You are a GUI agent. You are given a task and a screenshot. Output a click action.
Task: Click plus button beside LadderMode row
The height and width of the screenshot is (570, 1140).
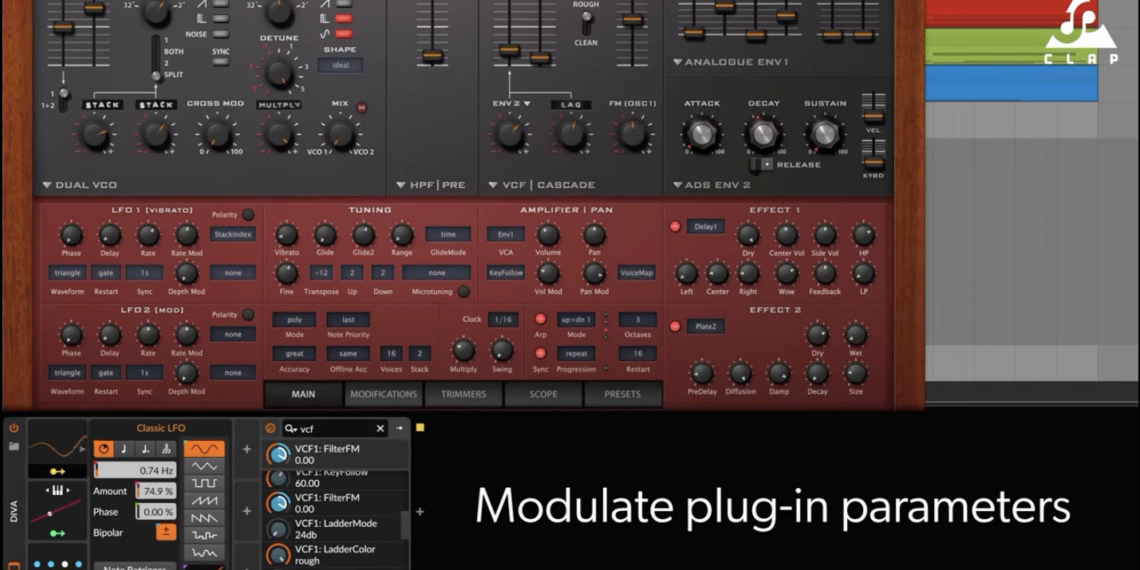(246, 511)
